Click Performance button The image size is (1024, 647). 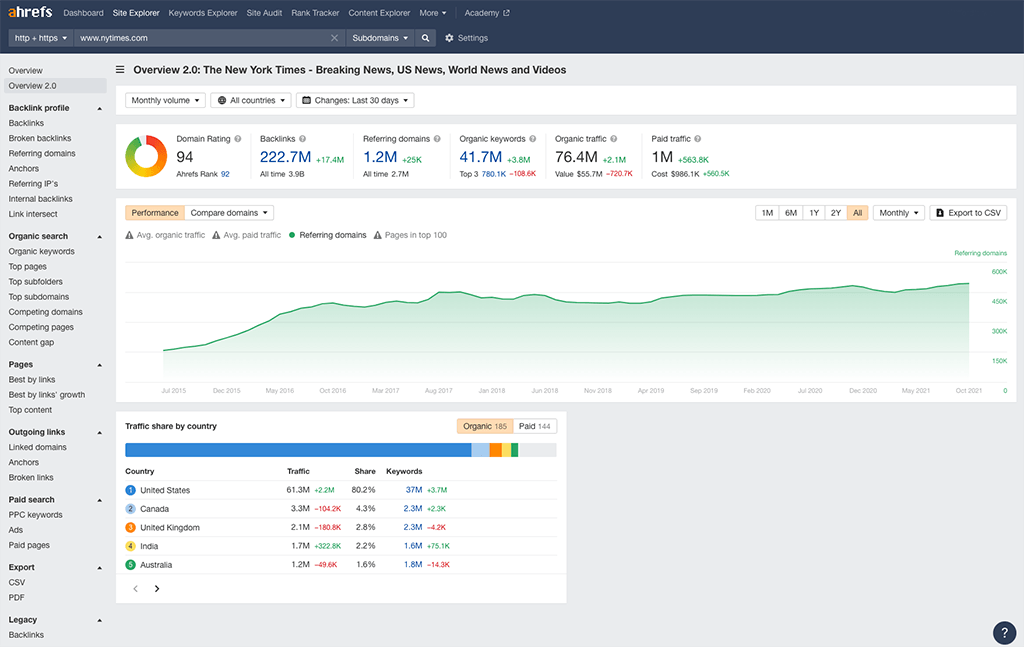point(155,213)
